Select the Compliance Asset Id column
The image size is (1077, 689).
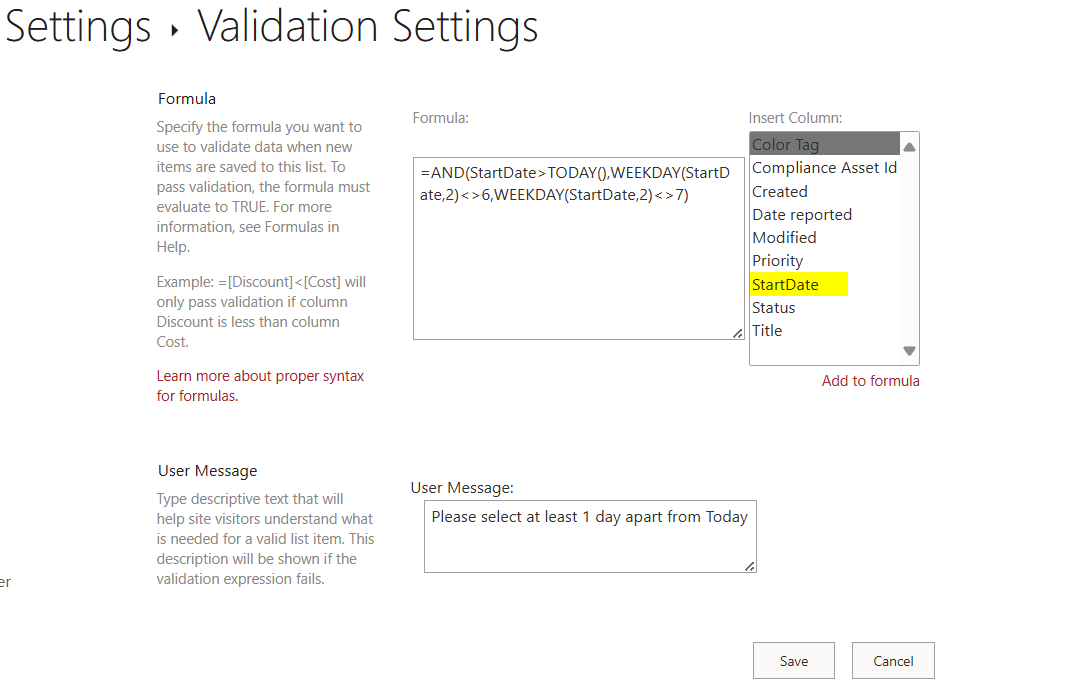(824, 168)
